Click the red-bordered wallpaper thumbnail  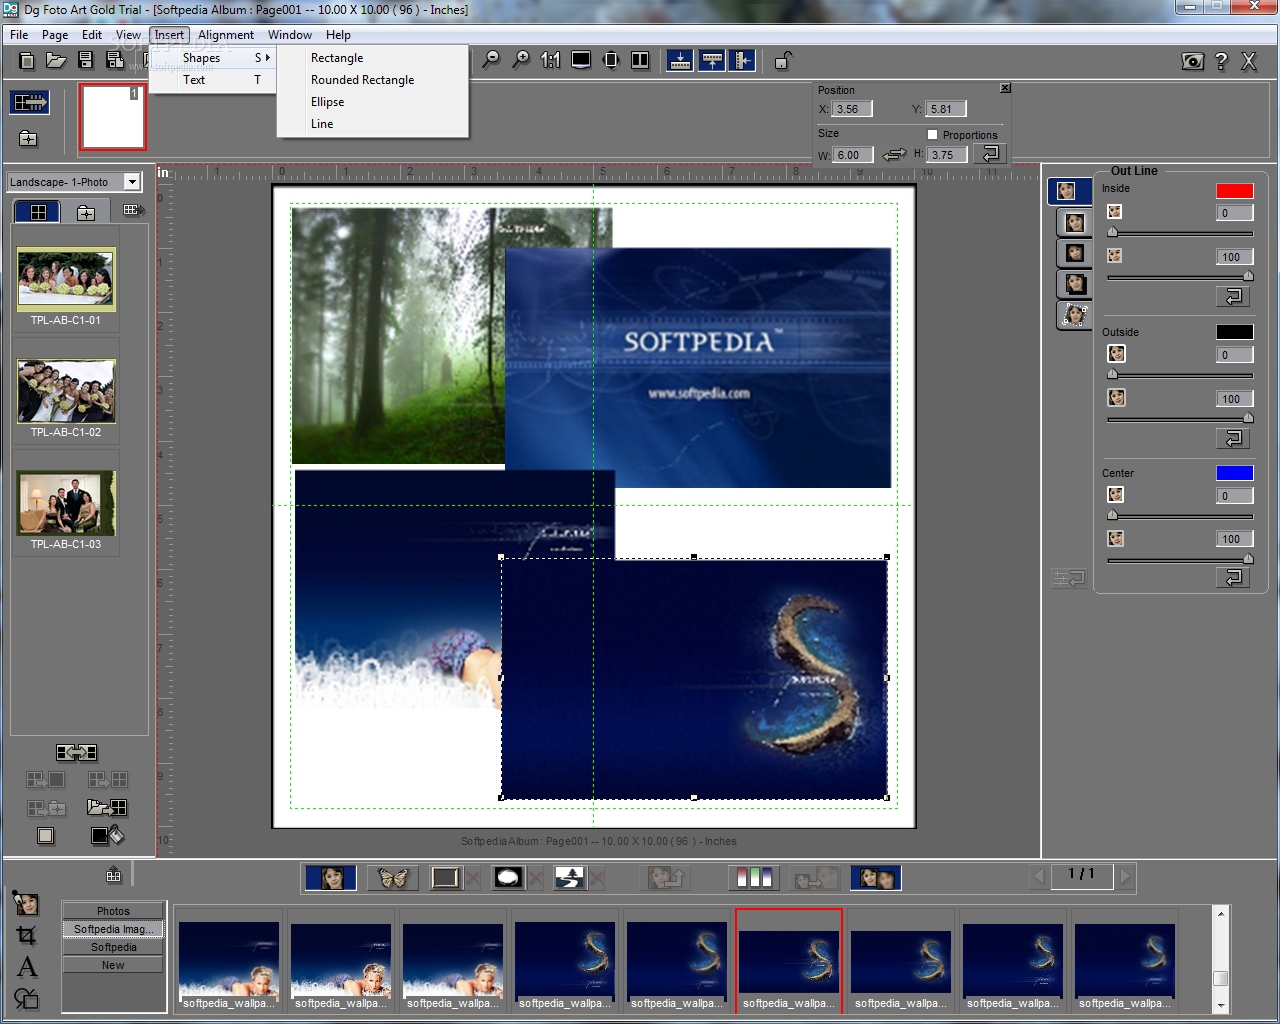[x=789, y=960]
